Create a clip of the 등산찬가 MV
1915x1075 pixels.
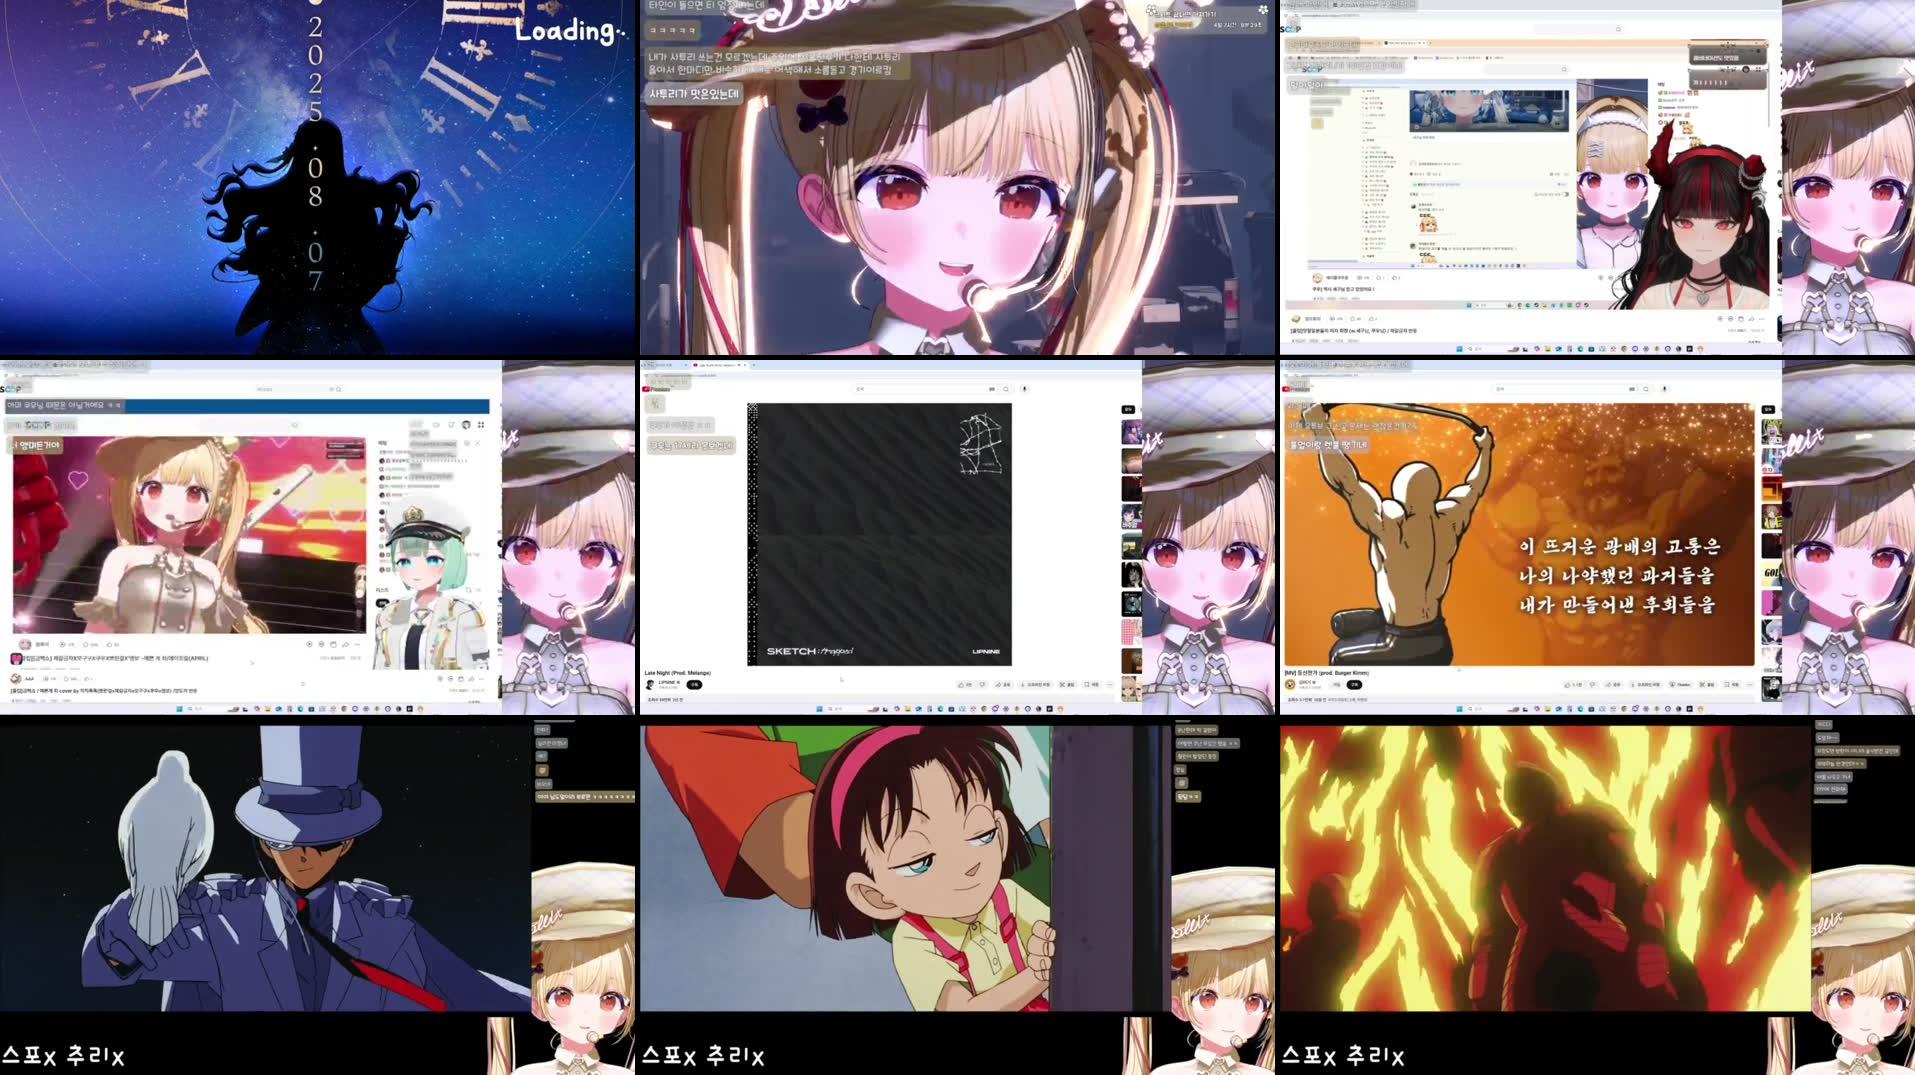1707,685
